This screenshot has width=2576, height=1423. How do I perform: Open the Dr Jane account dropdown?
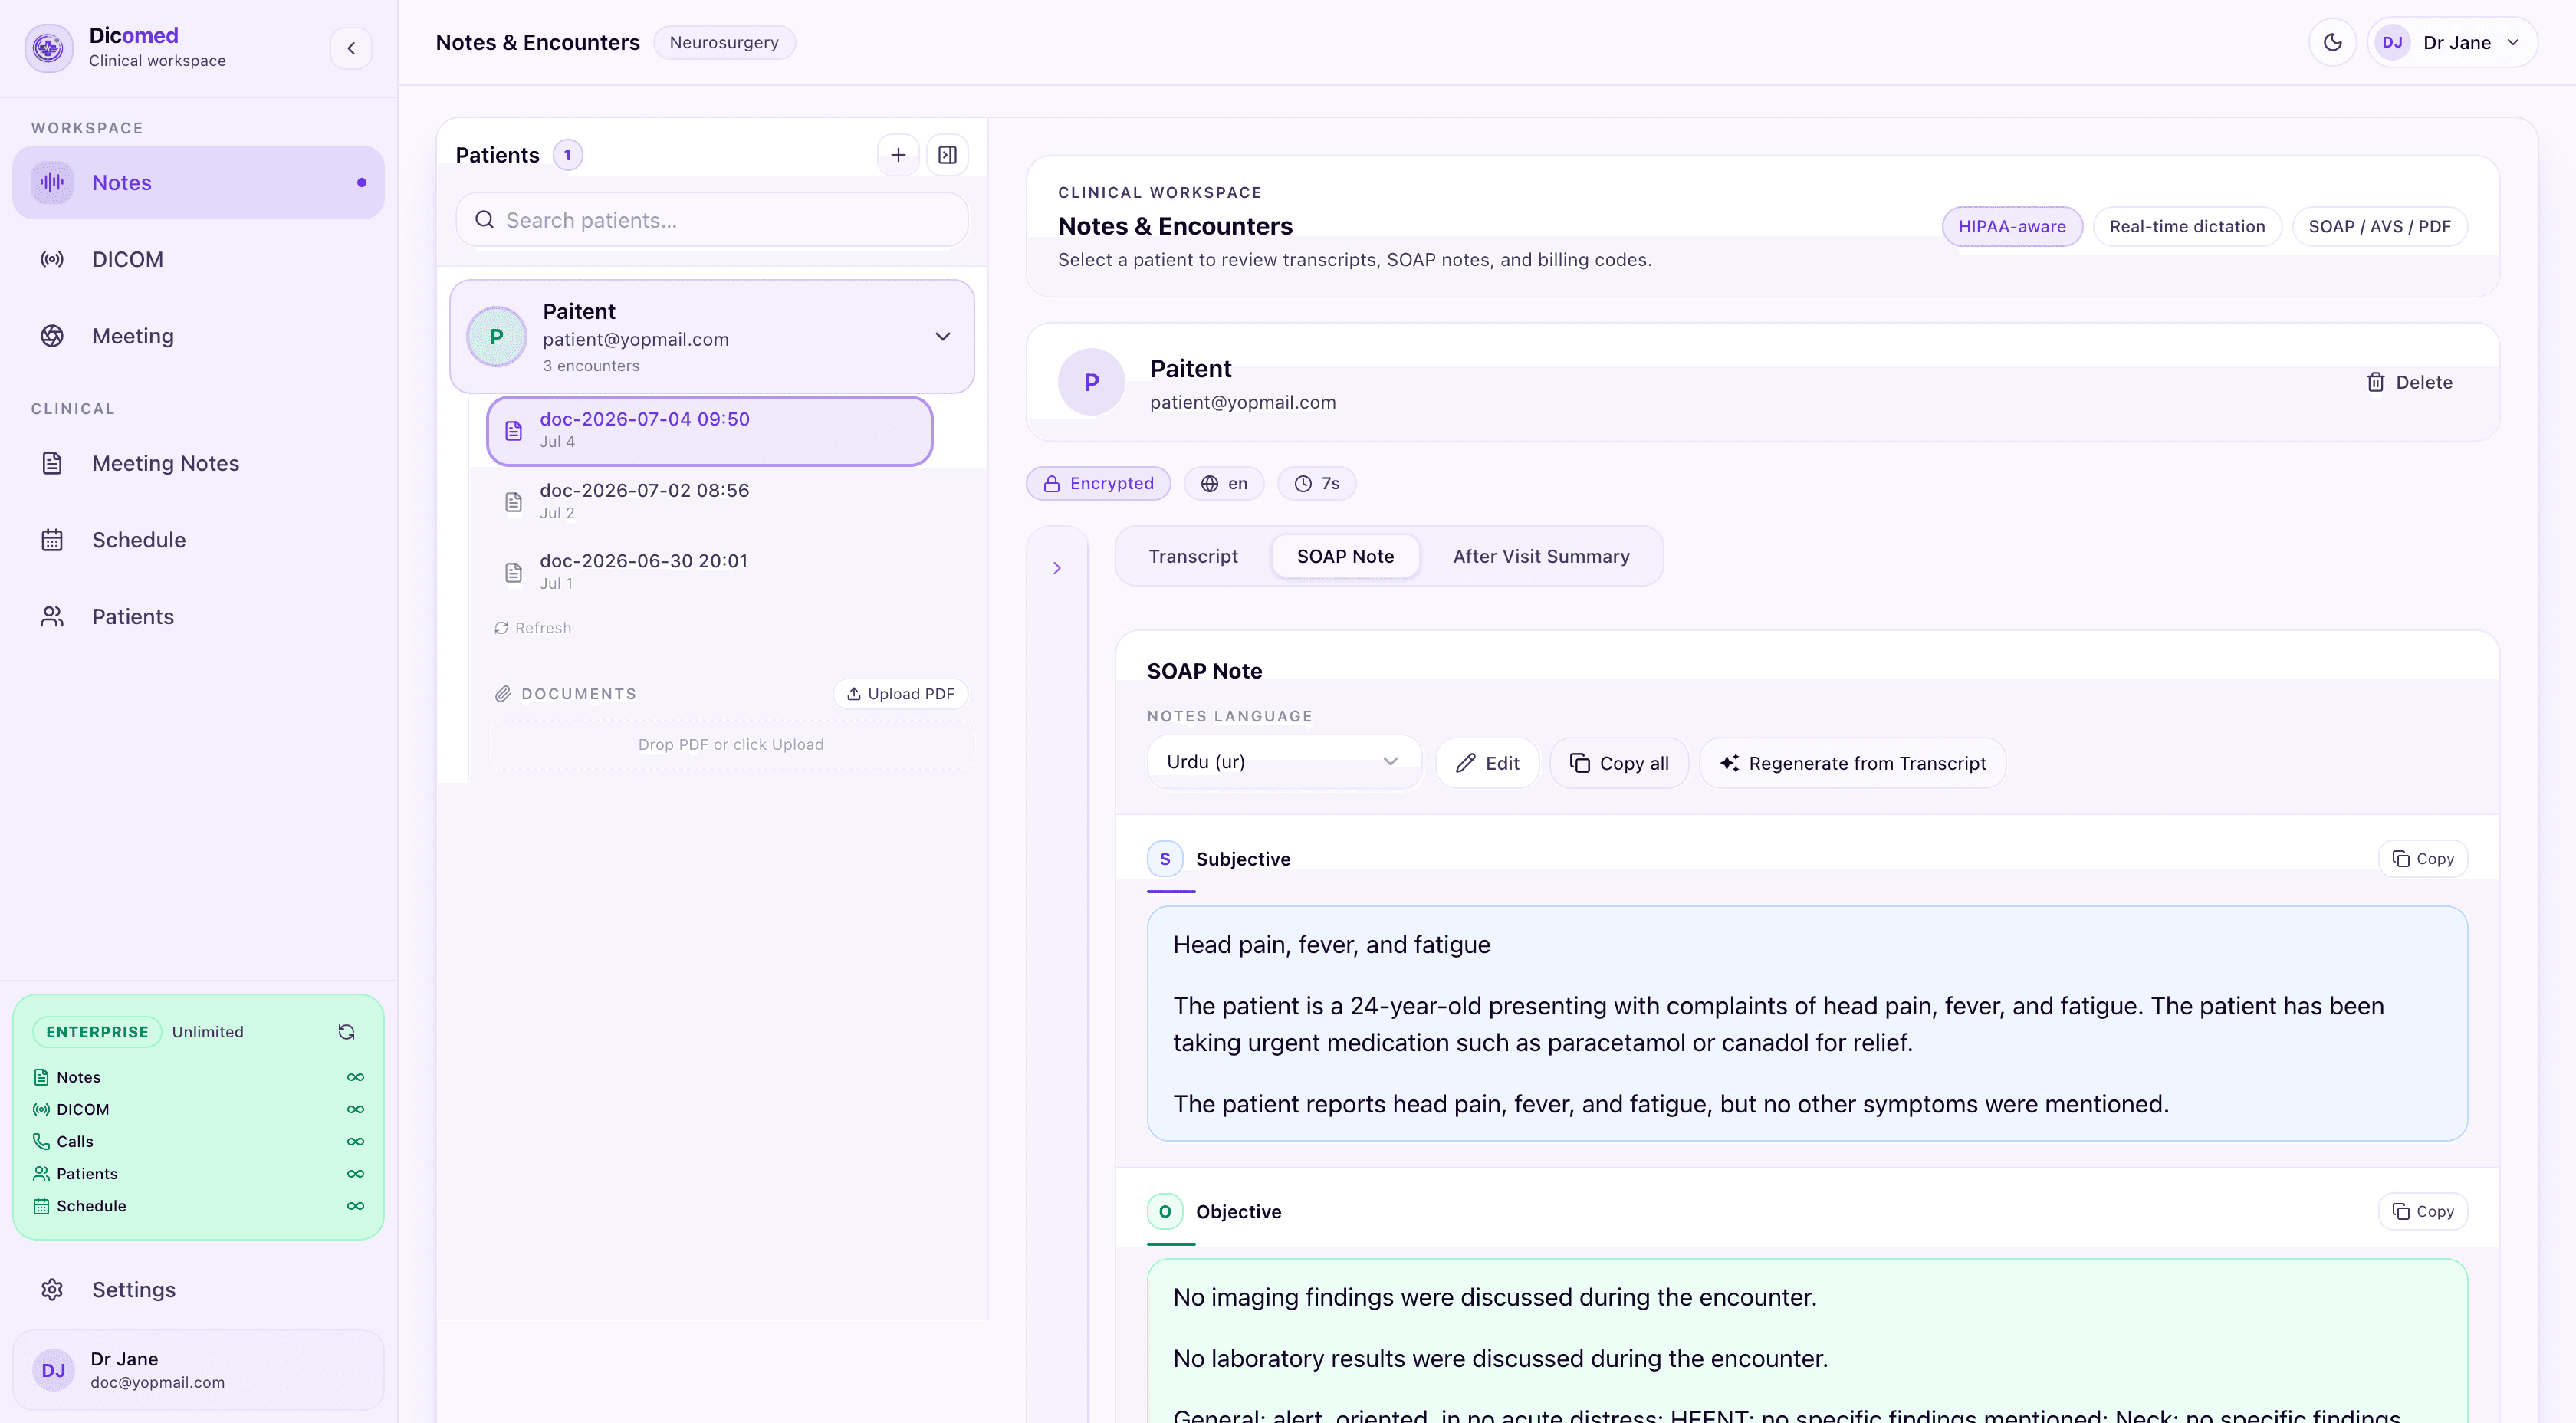click(2453, 43)
